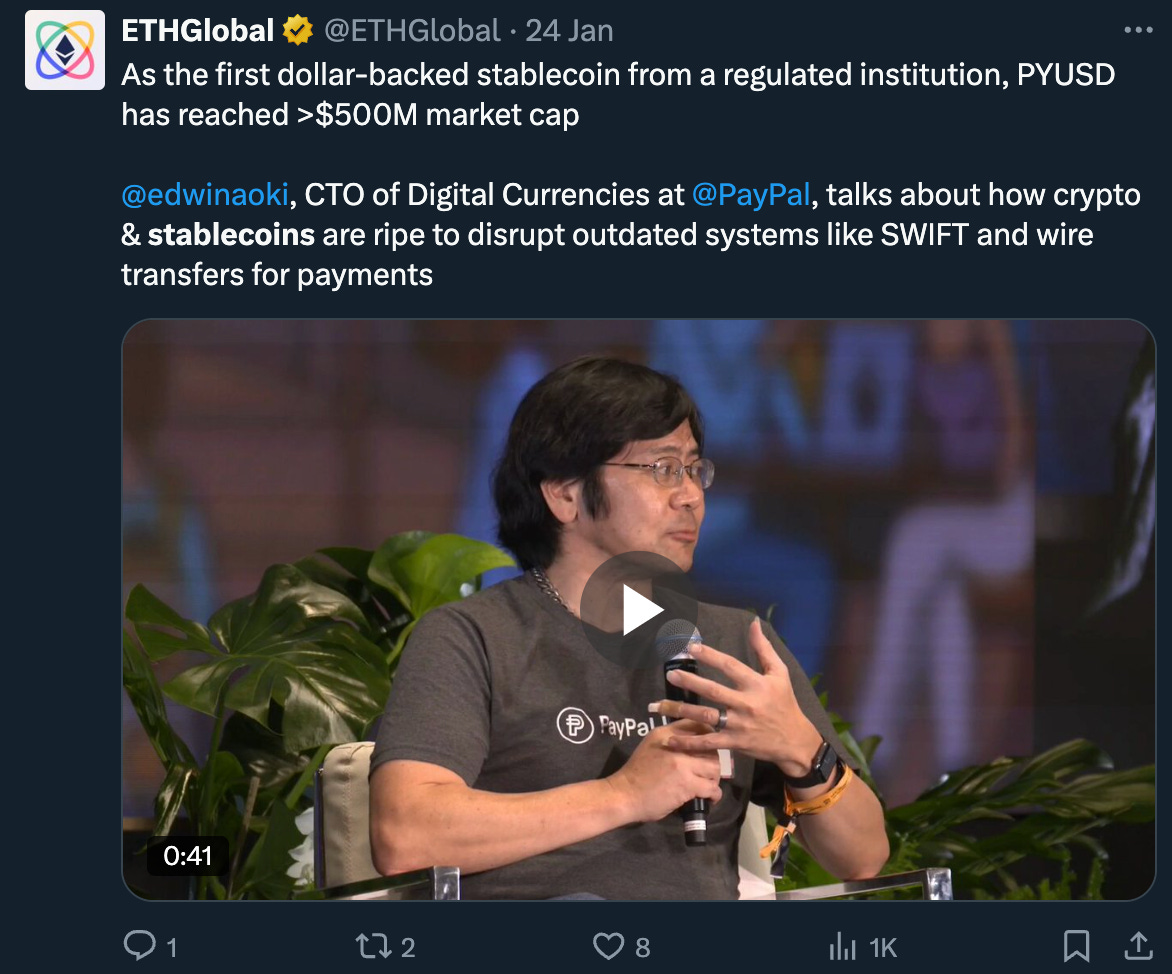Click the gold verified badge beside ETHGlobal
Screen dimensions: 1172x974
297,31
